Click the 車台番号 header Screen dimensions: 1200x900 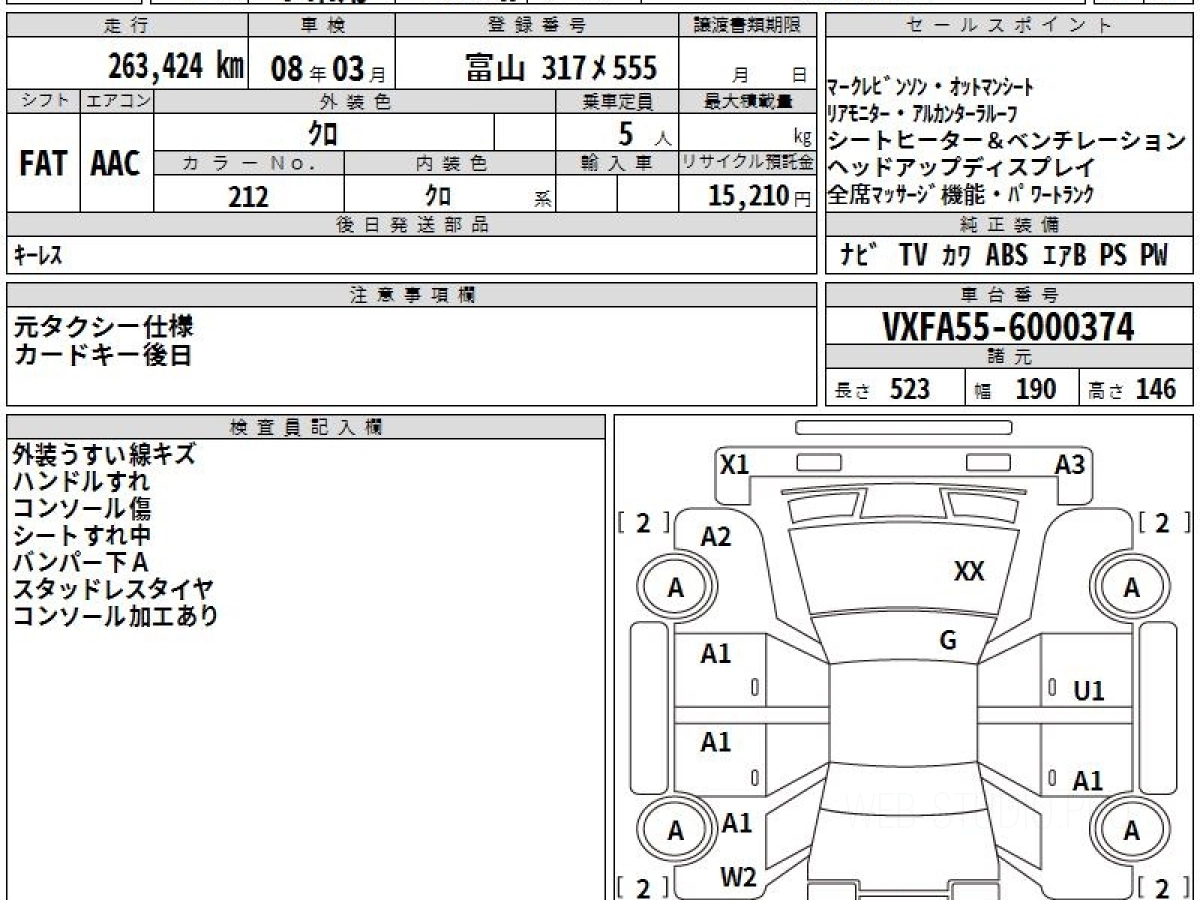[1010, 294]
